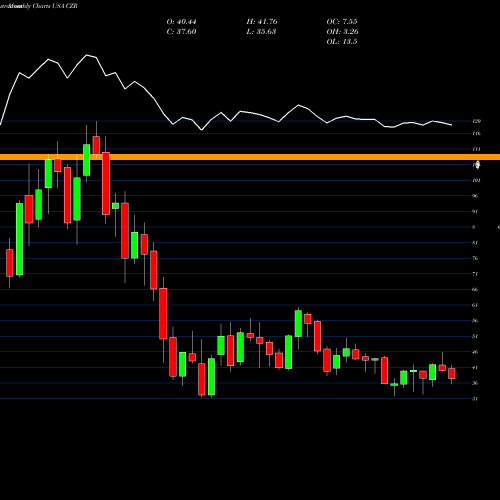Click the rightmost red candlestick
Viewport: 500px width, 500px height.
pyautogui.click(x=452, y=374)
